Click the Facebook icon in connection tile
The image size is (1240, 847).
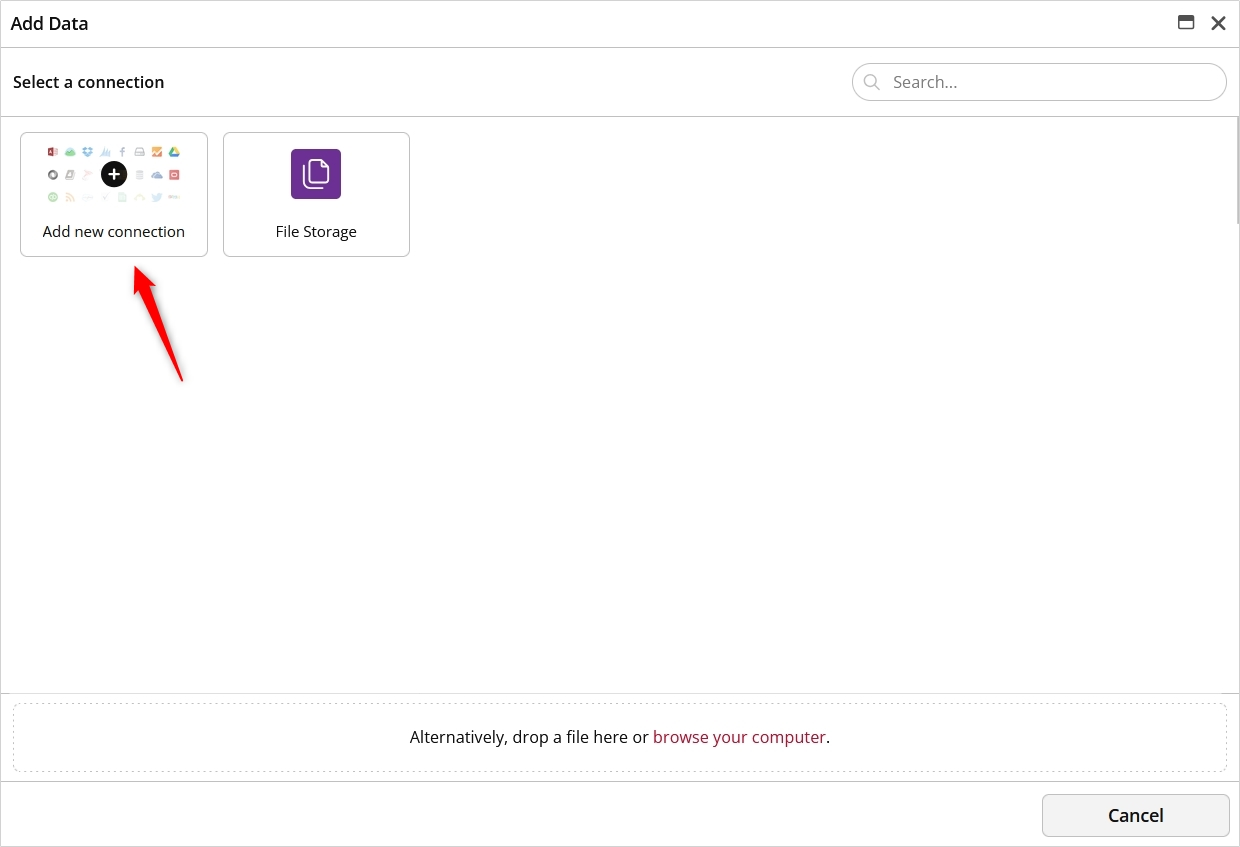pyautogui.click(x=122, y=152)
